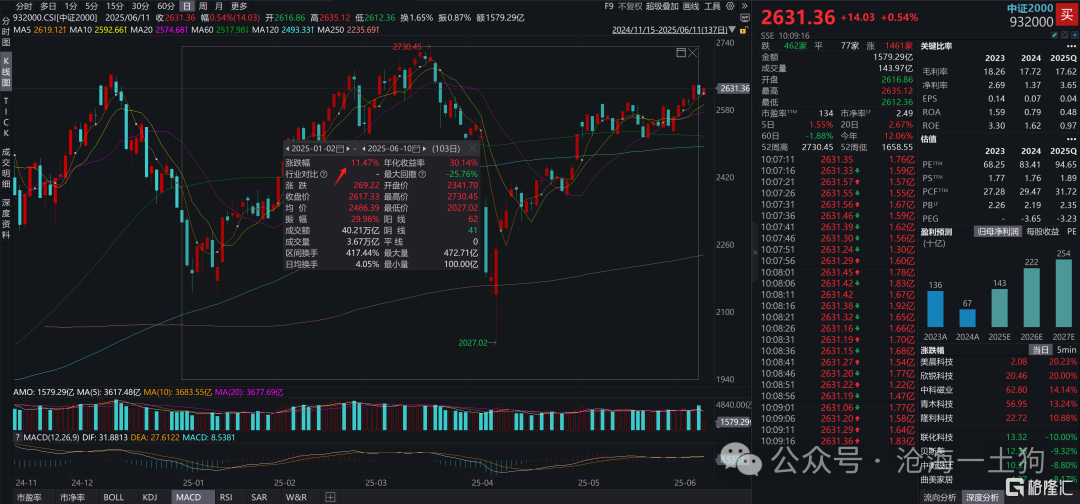Image resolution: width=1080 pixels, height=504 pixels.
Task: Select the 60分 period
Action: click(x=166, y=6)
